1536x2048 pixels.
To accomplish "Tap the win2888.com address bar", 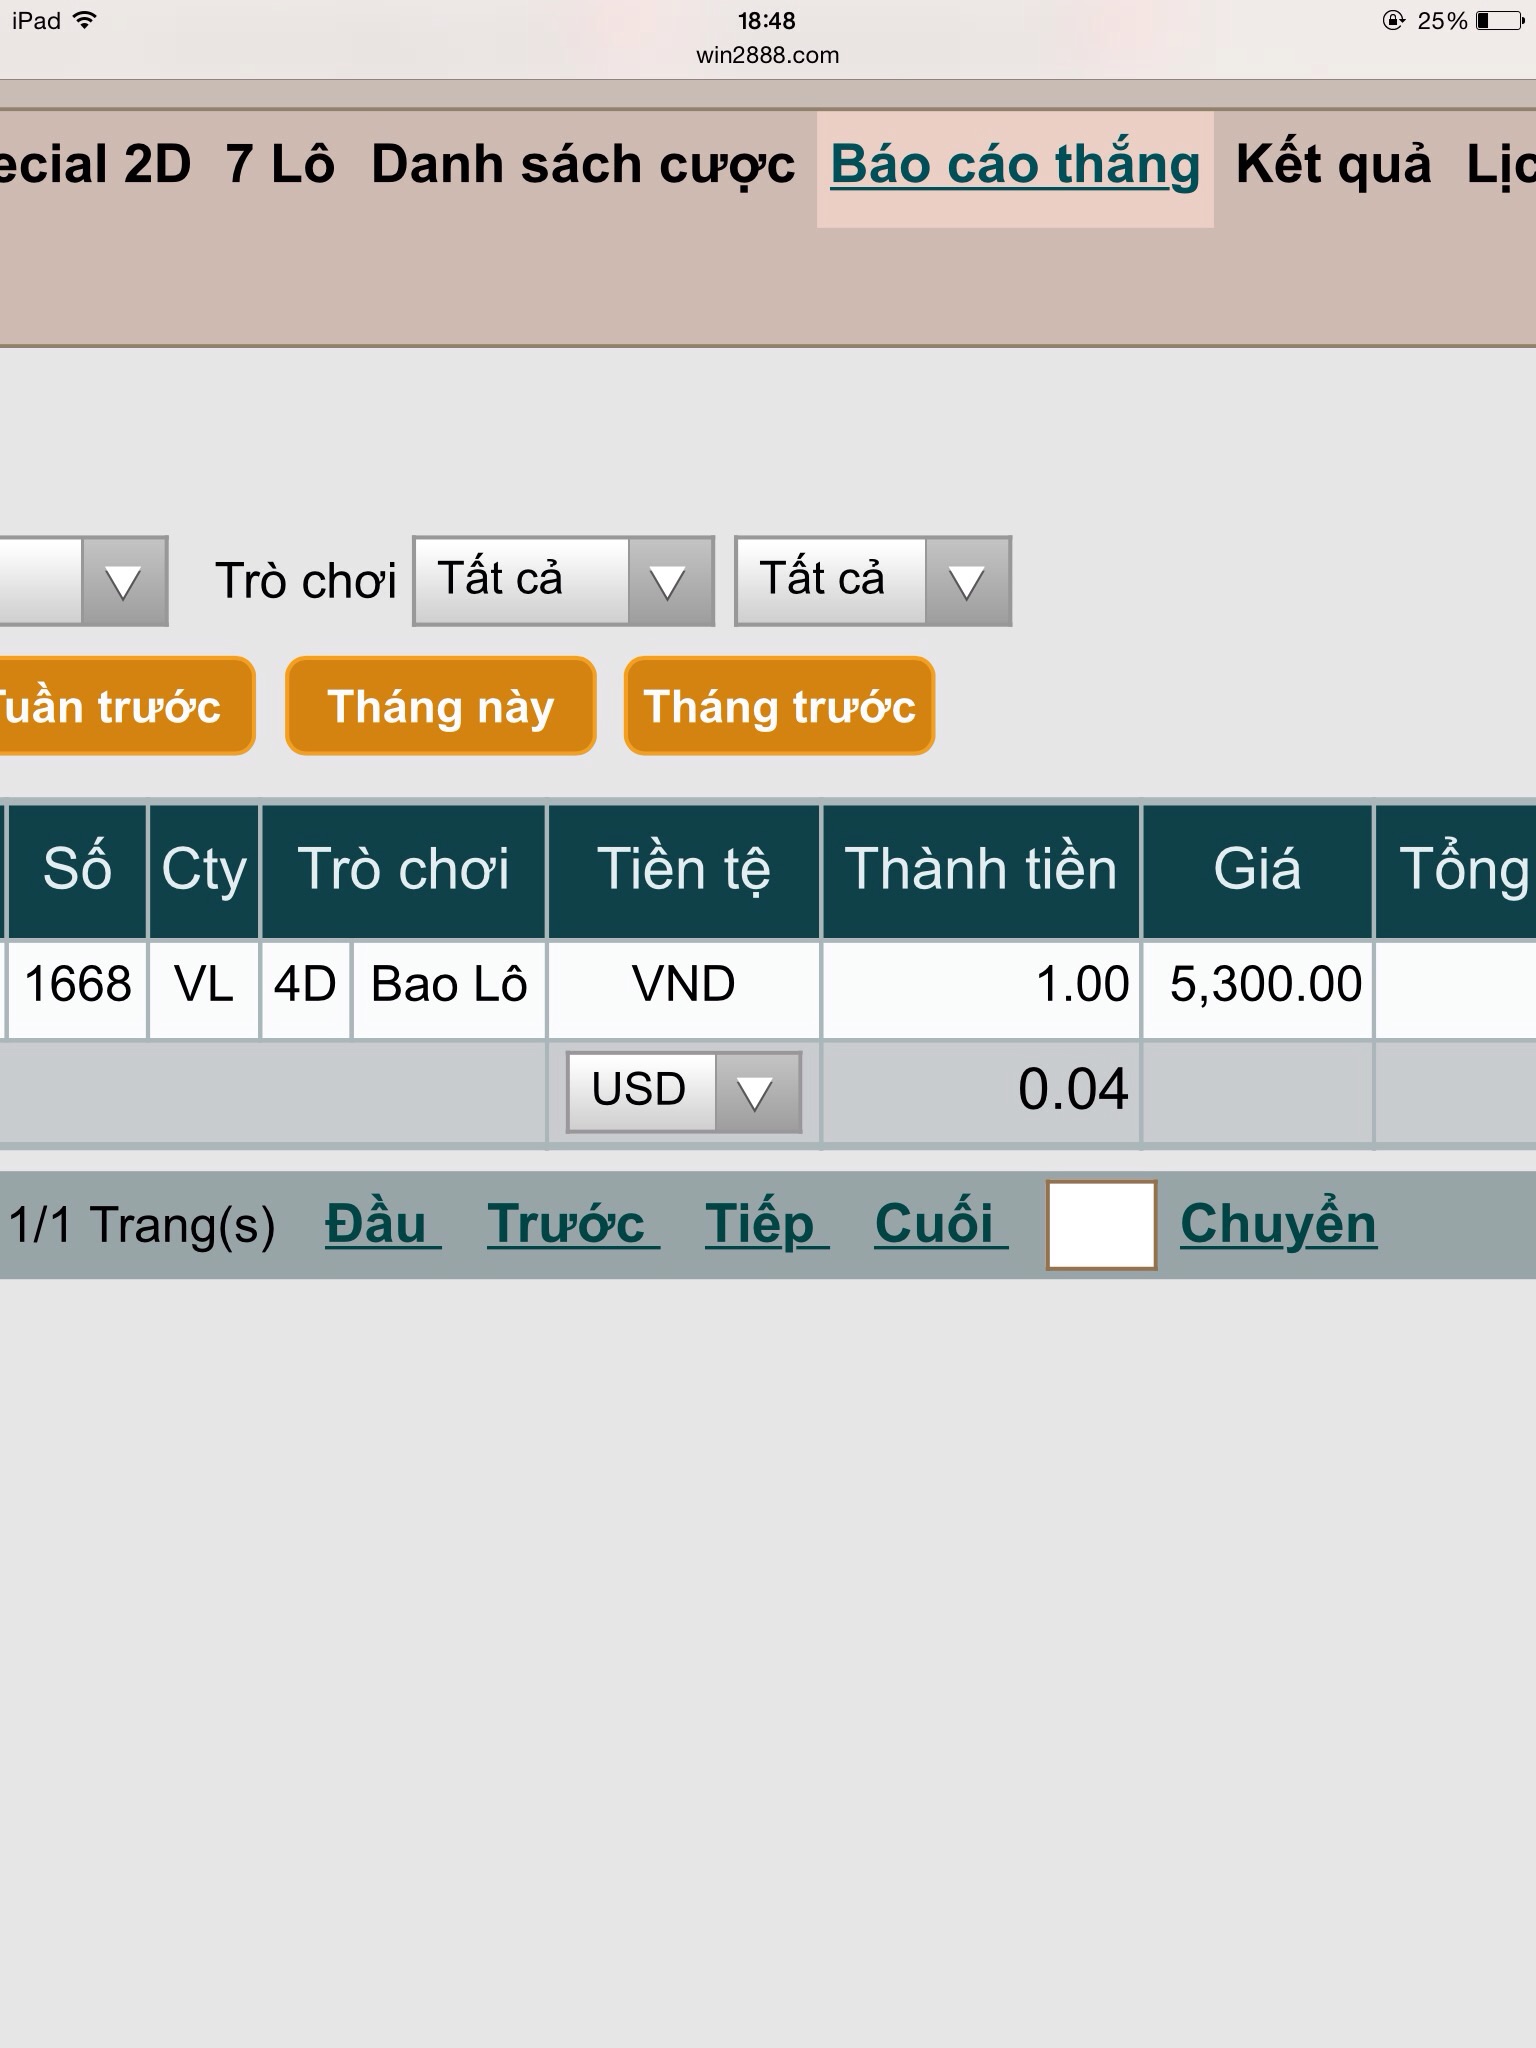I will coord(768,56).
